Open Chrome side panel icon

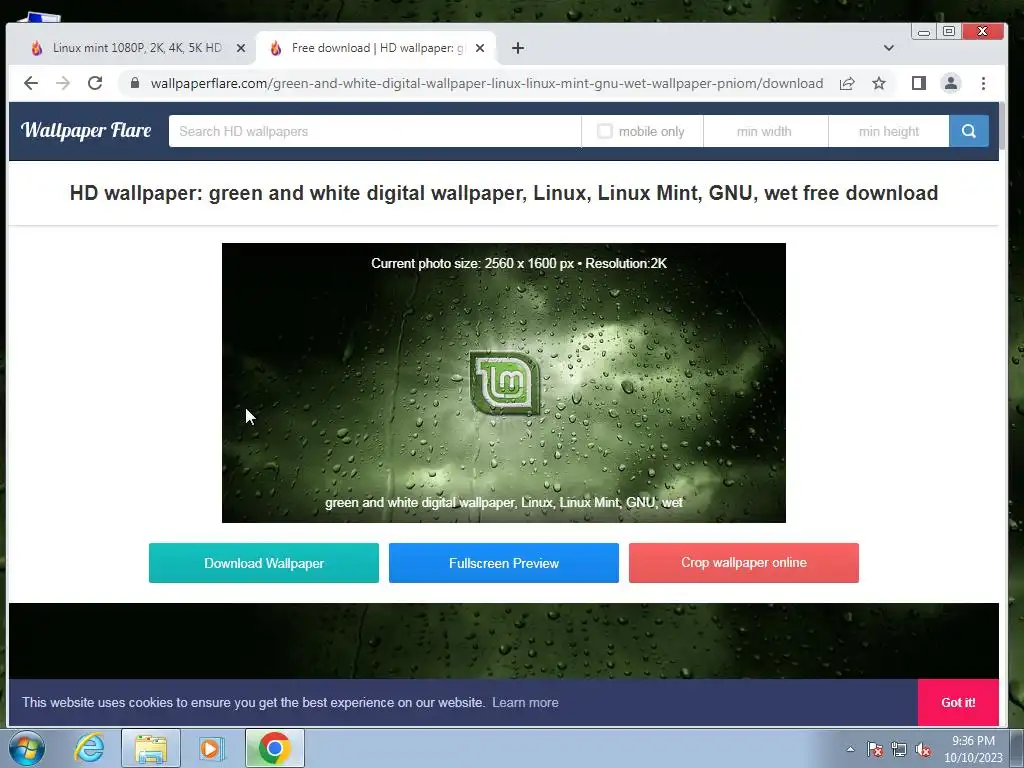pyautogui.click(x=919, y=83)
